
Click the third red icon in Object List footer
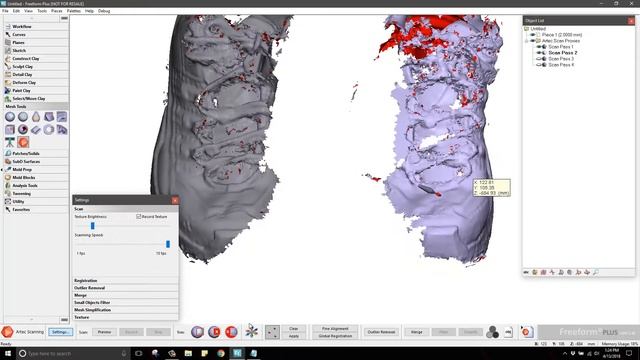(x=543, y=272)
